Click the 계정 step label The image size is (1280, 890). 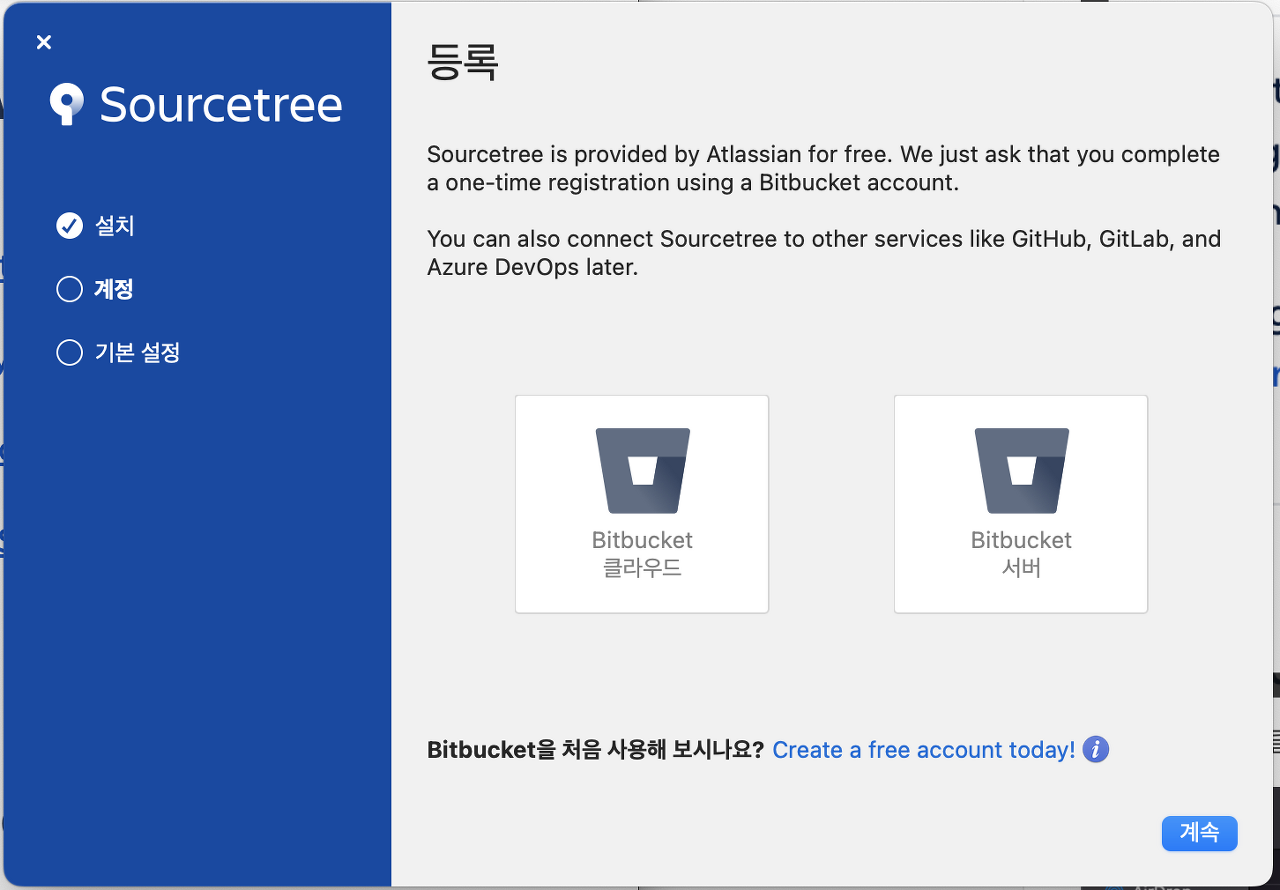pyautogui.click(x=114, y=289)
